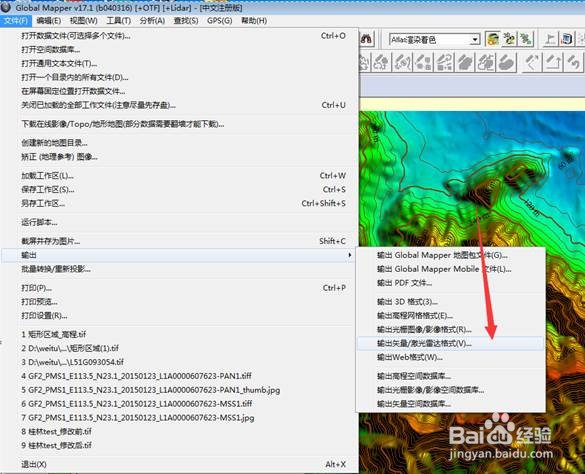The image size is (585, 474).
Task: Click the binoculars search icon in toolbar
Action: coord(366,39)
